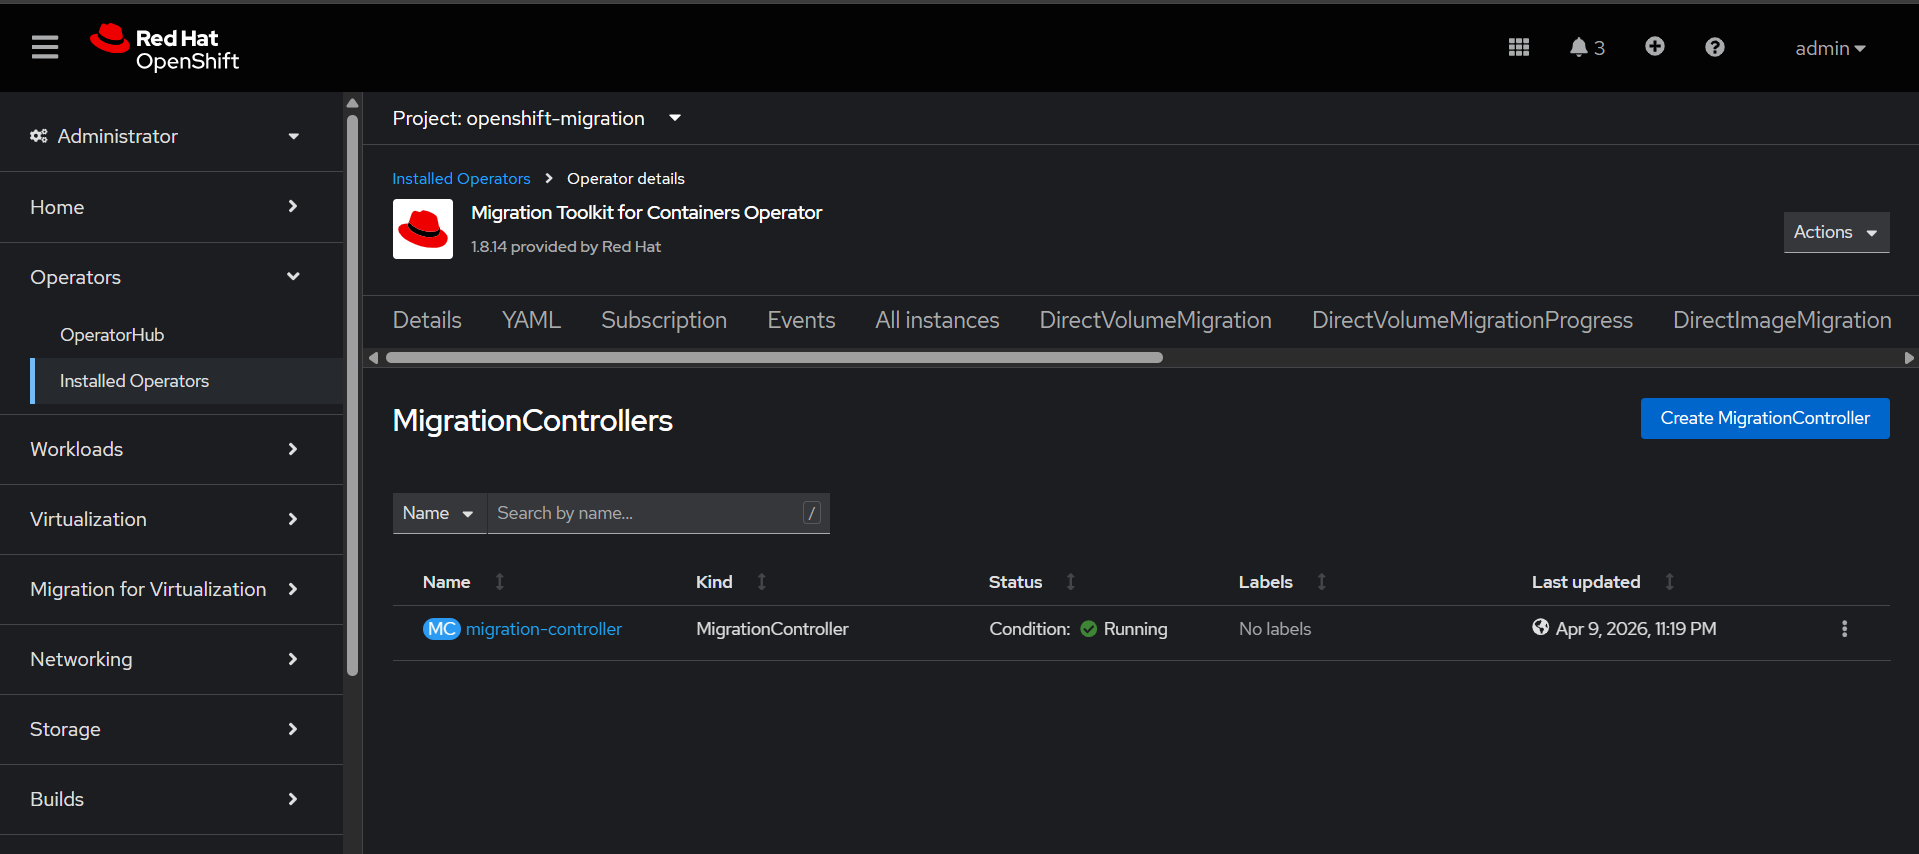Screen dimensions: 1919x854
Task: Switch to the YAML tab
Action: pyautogui.click(x=531, y=320)
